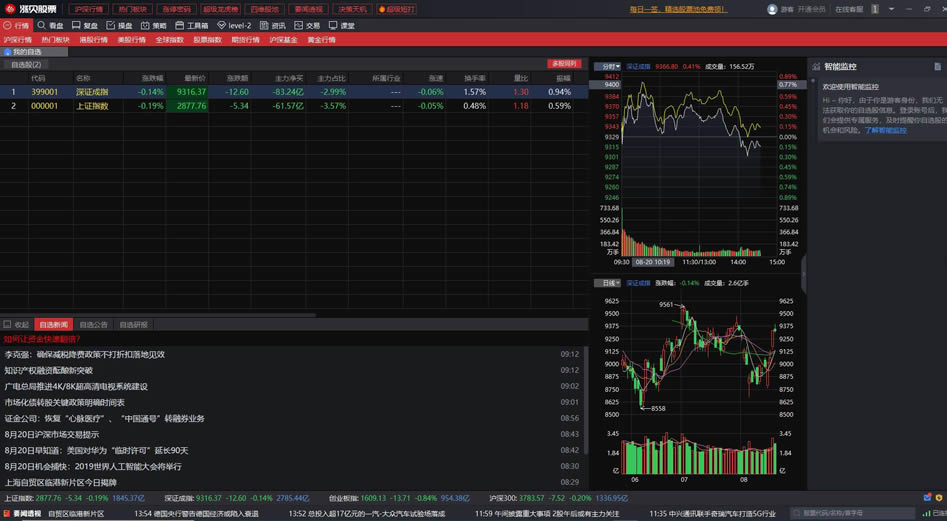Click the stock code search field at bottom

pyautogui.click(x=852, y=513)
